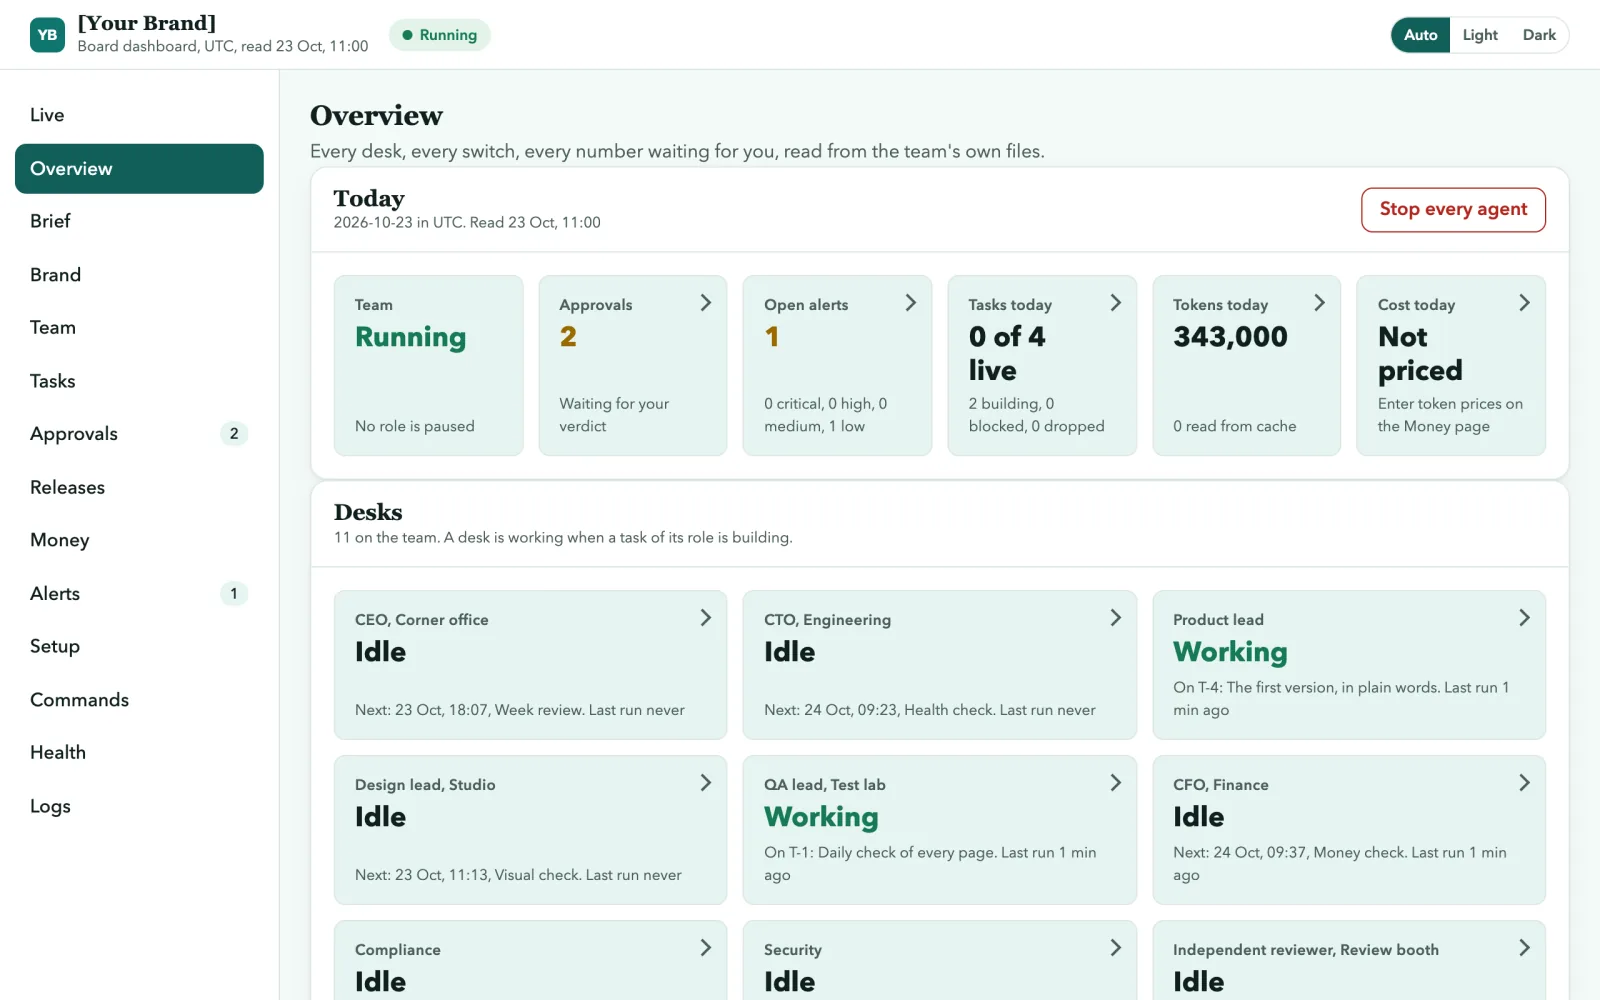The height and width of the screenshot is (1000, 1600).
Task: Click 'No role is paused' text
Action: coord(414,426)
